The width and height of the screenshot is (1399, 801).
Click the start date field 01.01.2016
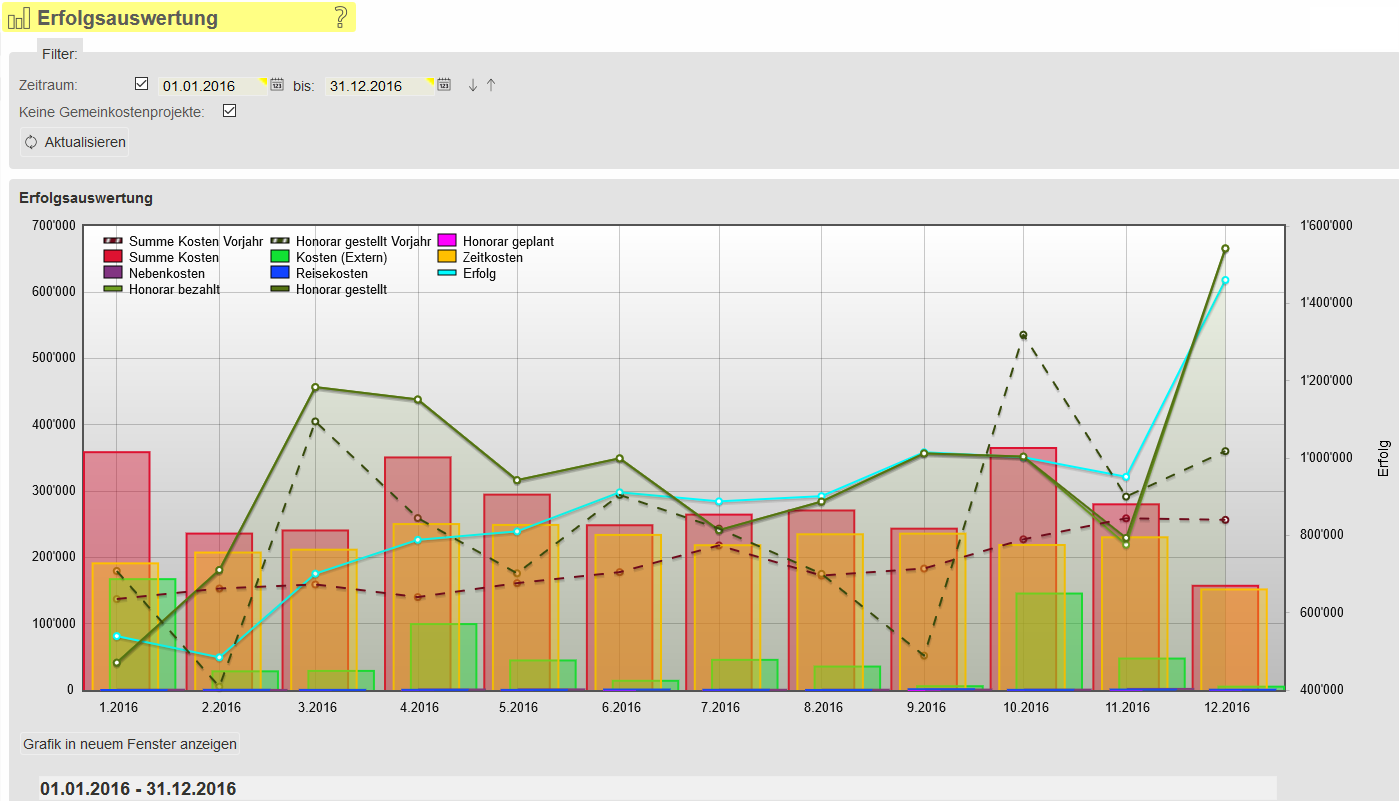(x=210, y=86)
